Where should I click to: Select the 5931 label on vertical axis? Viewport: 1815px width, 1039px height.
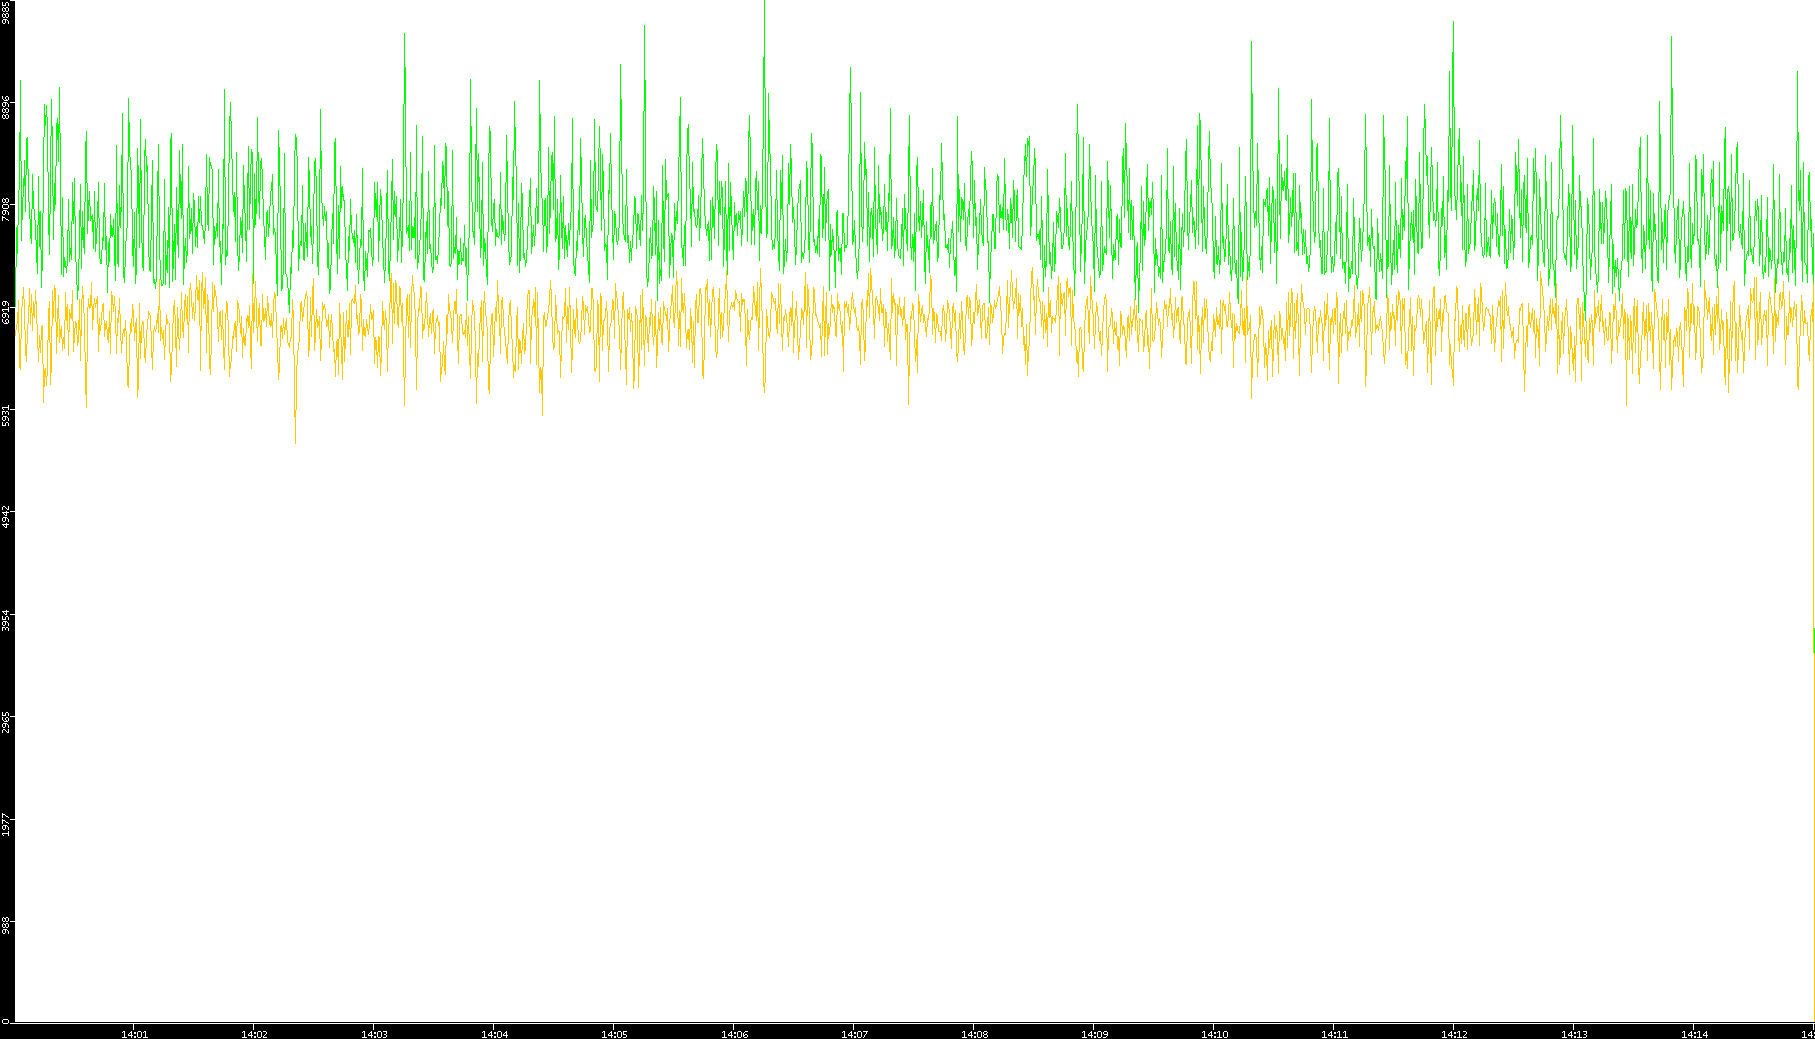(x=6, y=415)
